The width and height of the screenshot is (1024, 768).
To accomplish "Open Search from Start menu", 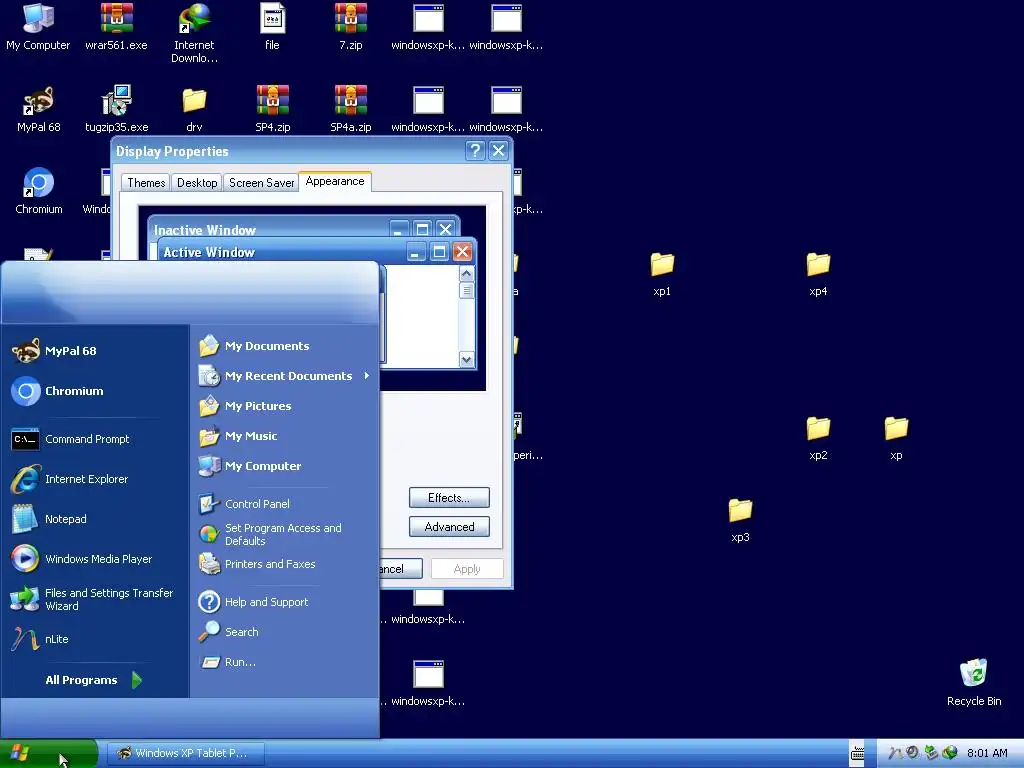I will coord(285,632).
